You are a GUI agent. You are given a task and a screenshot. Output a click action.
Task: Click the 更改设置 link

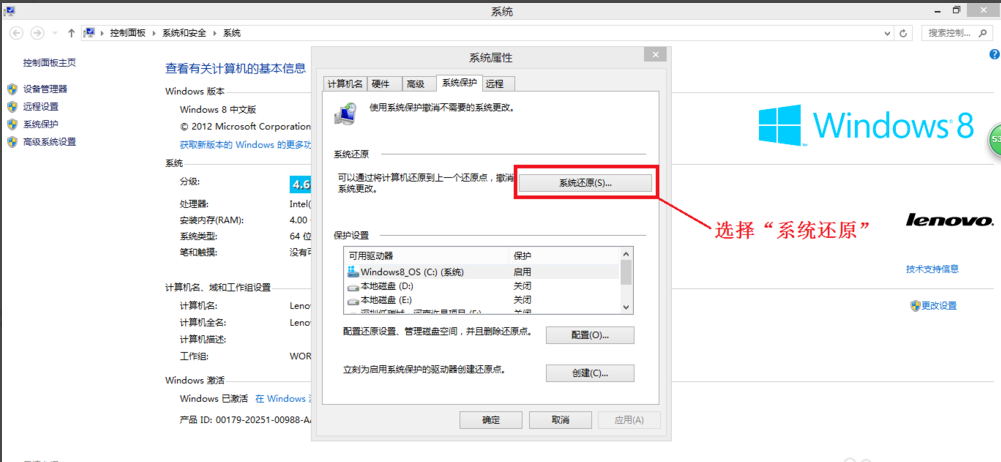point(939,306)
